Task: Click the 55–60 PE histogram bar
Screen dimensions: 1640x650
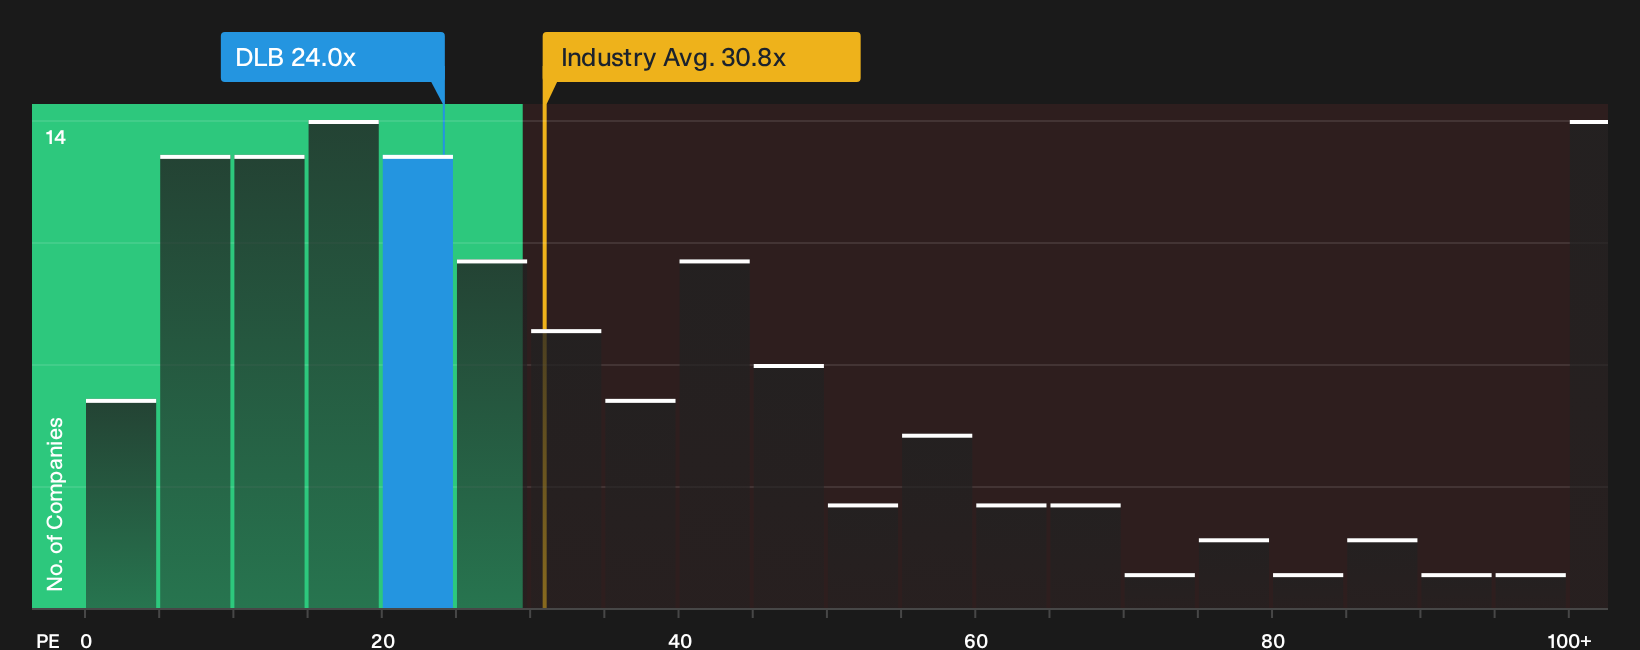Action: tap(937, 521)
